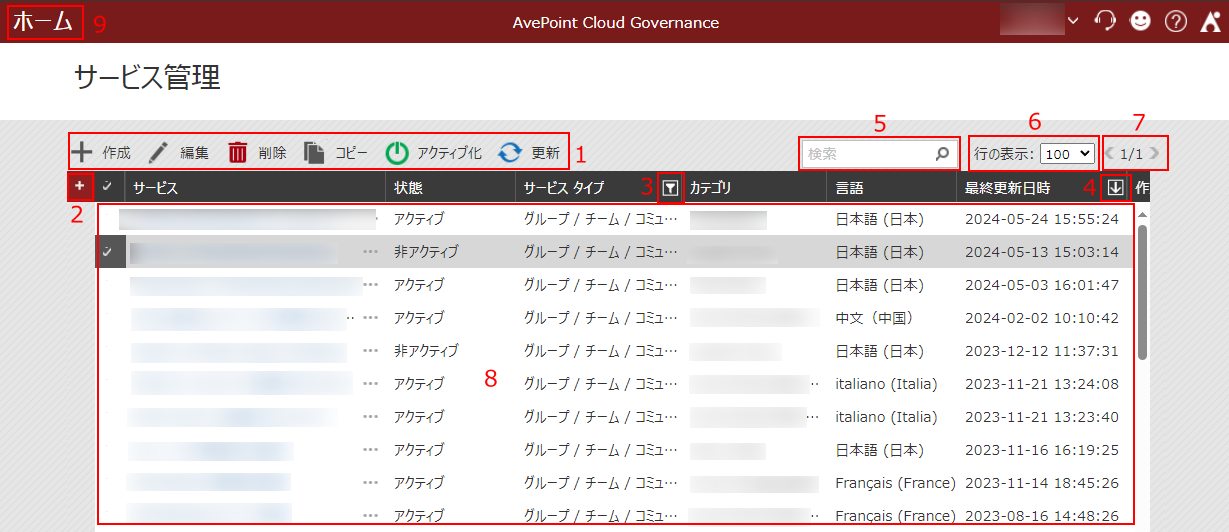
Task: Sort by 状態 column header
Action: click(408, 187)
